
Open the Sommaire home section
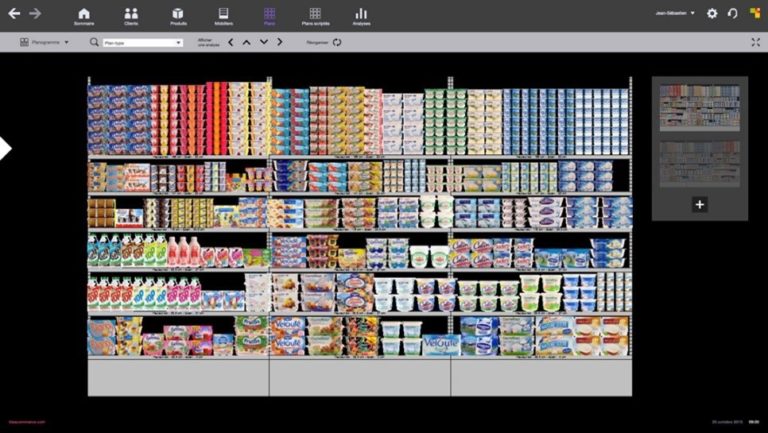point(84,16)
